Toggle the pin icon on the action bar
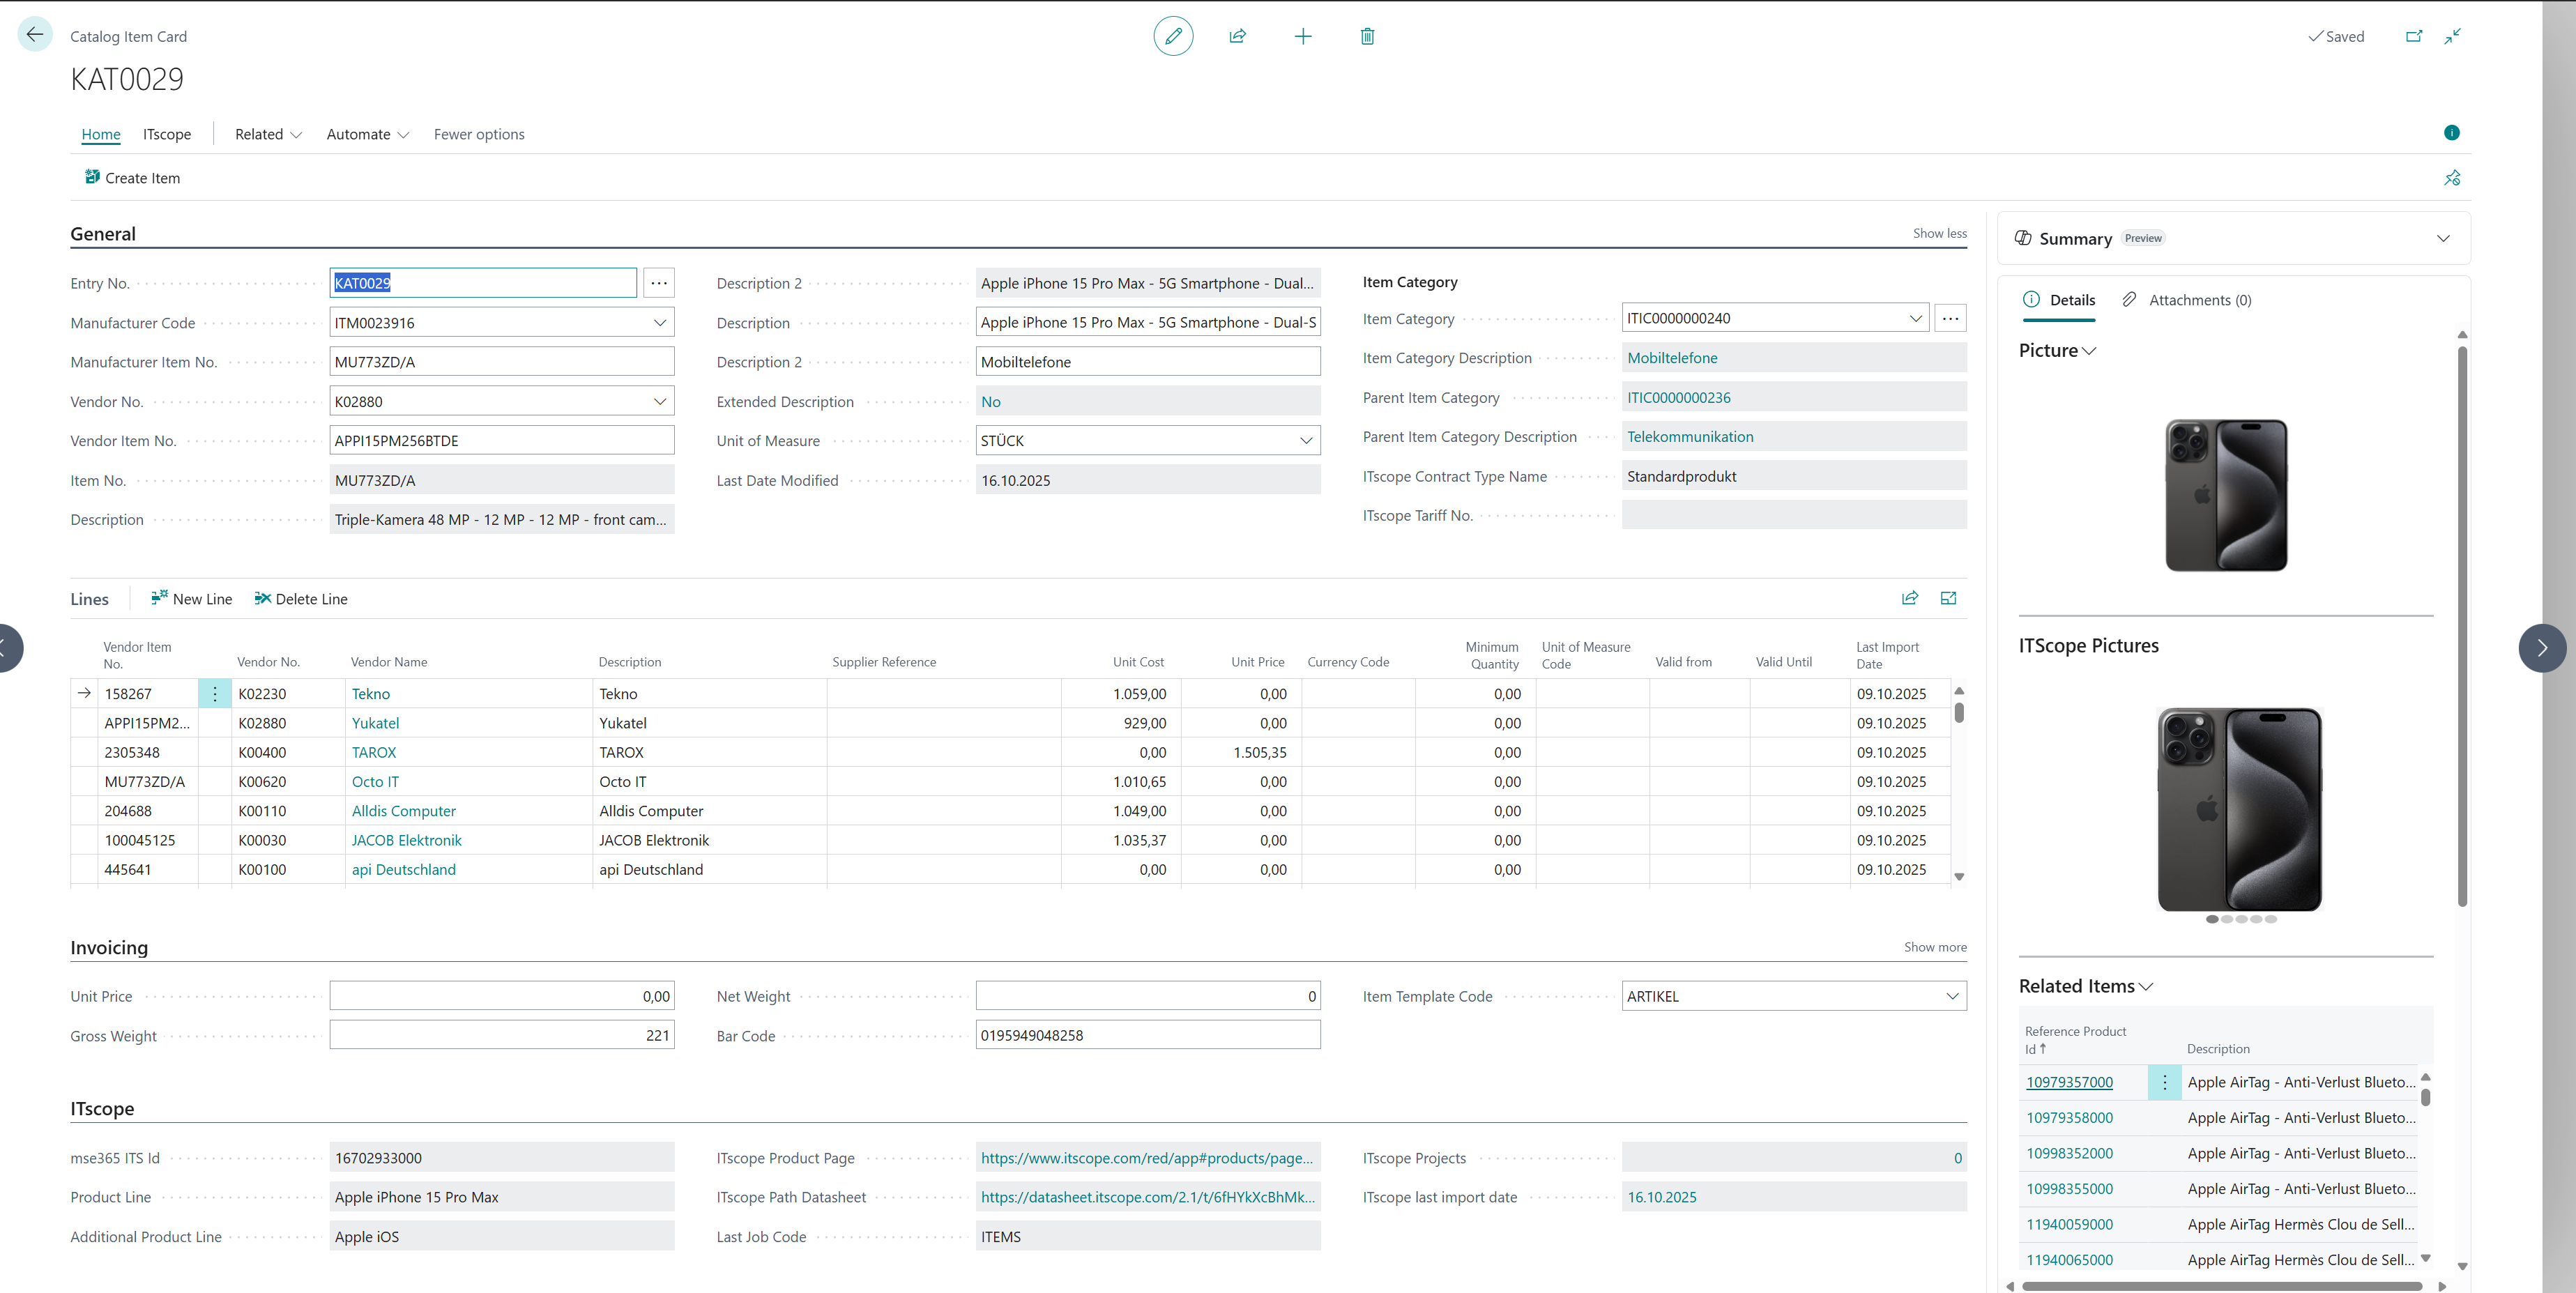The image size is (2576, 1293). 2452,177
